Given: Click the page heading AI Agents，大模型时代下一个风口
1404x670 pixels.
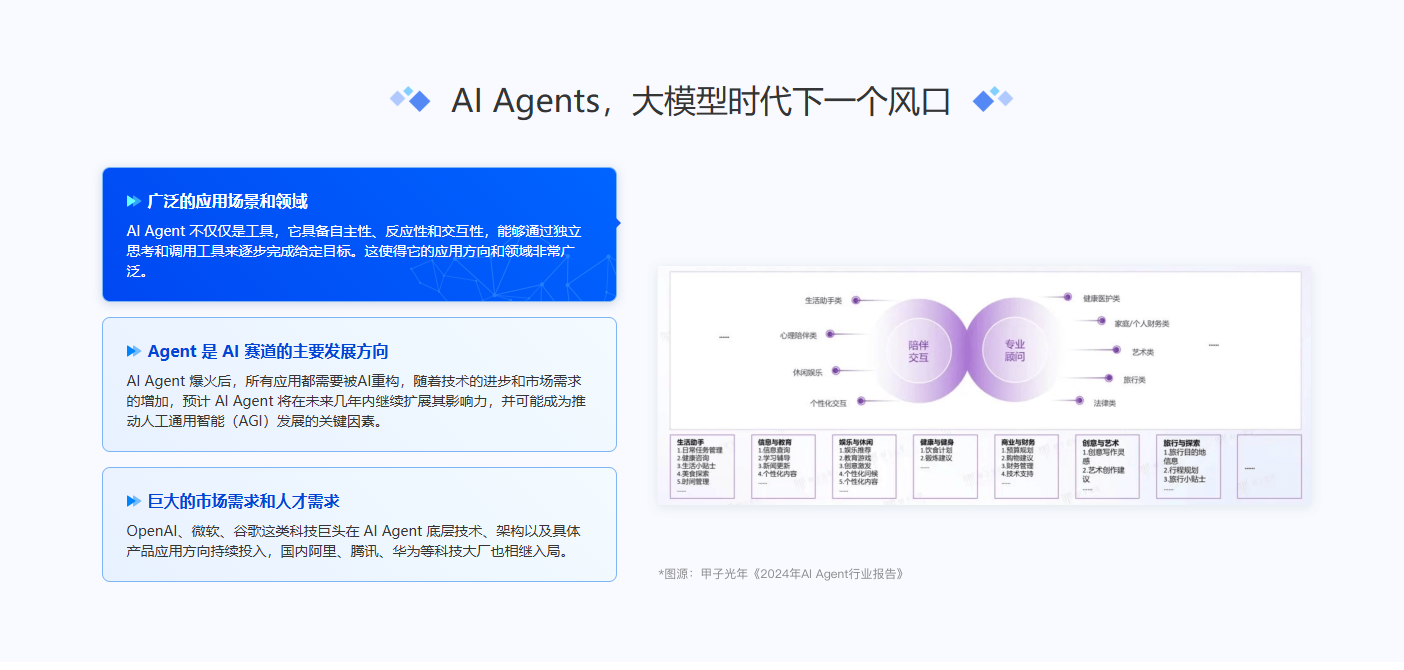Looking at the screenshot, I should (x=701, y=101).
